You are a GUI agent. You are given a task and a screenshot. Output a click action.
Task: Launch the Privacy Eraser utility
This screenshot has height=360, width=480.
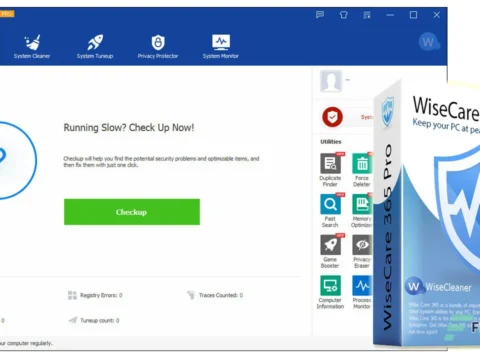362,251
